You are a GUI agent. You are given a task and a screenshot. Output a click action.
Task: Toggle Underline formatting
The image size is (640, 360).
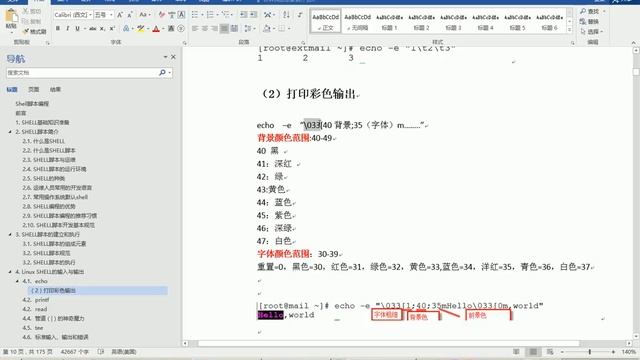[x=77, y=29]
